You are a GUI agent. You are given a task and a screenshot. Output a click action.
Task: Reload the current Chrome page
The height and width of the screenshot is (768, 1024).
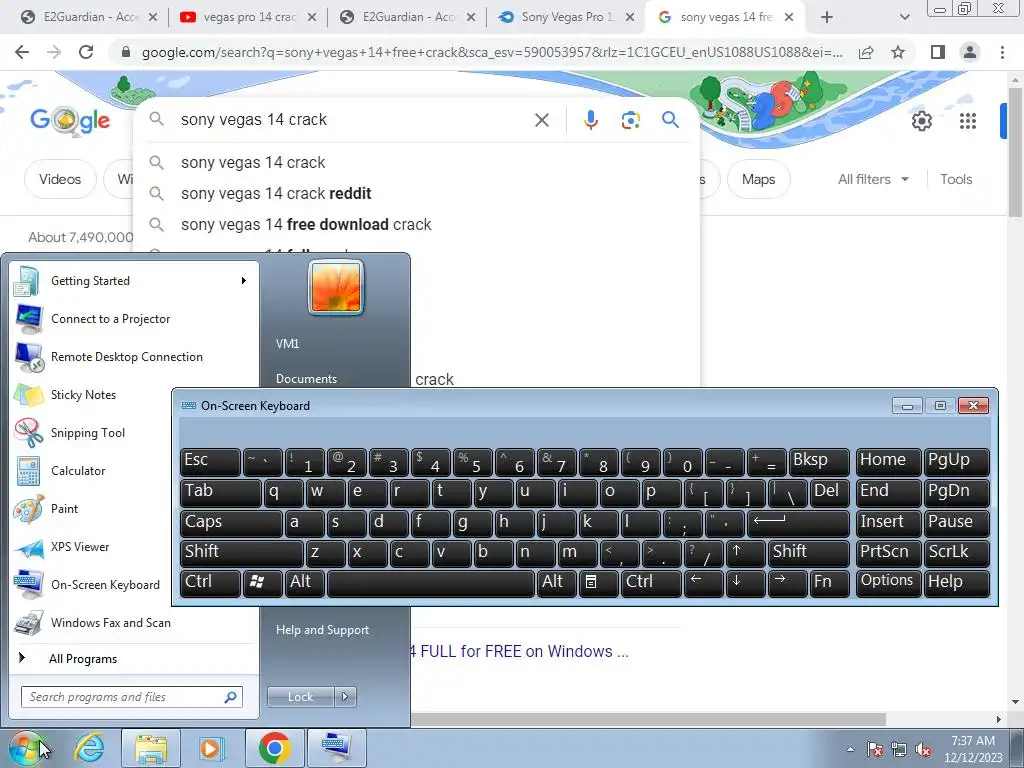click(x=86, y=52)
